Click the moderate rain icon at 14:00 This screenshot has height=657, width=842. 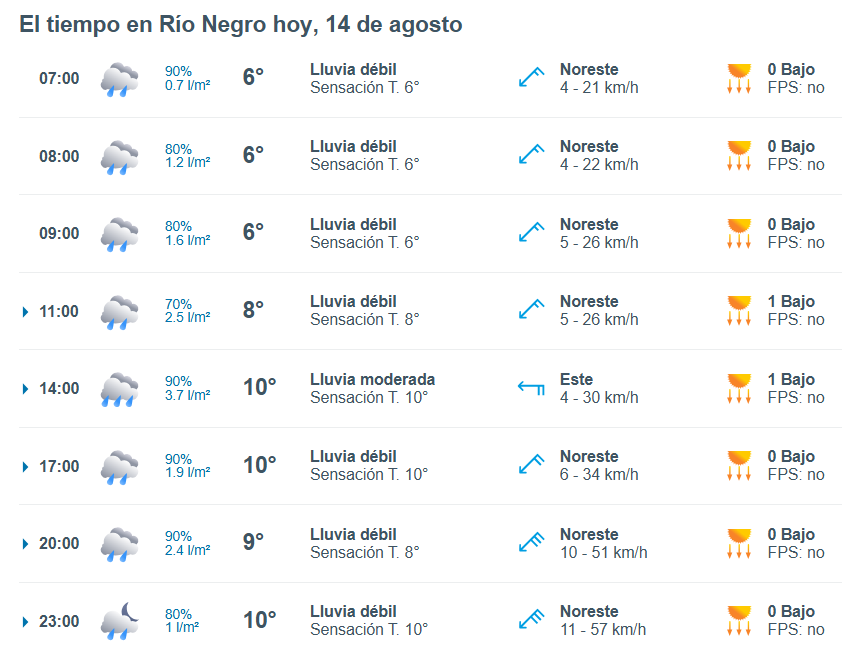pos(119,389)
